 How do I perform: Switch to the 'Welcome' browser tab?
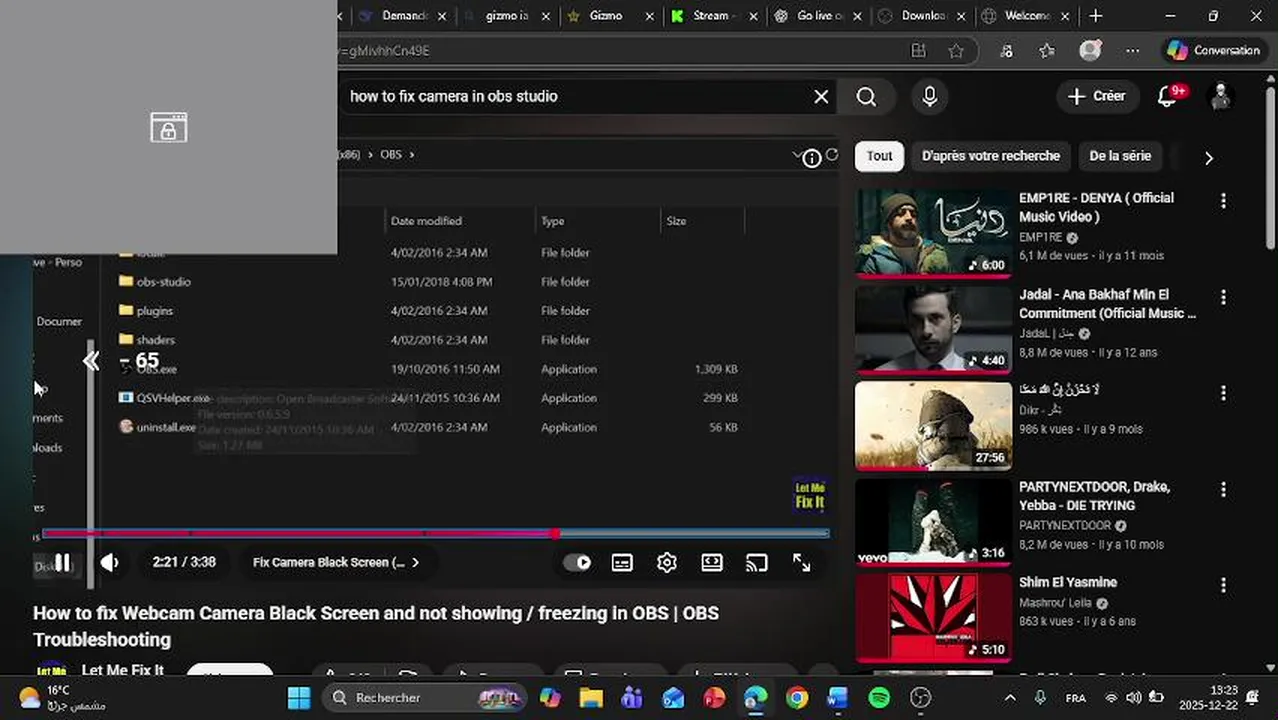tap(1027, 16)
